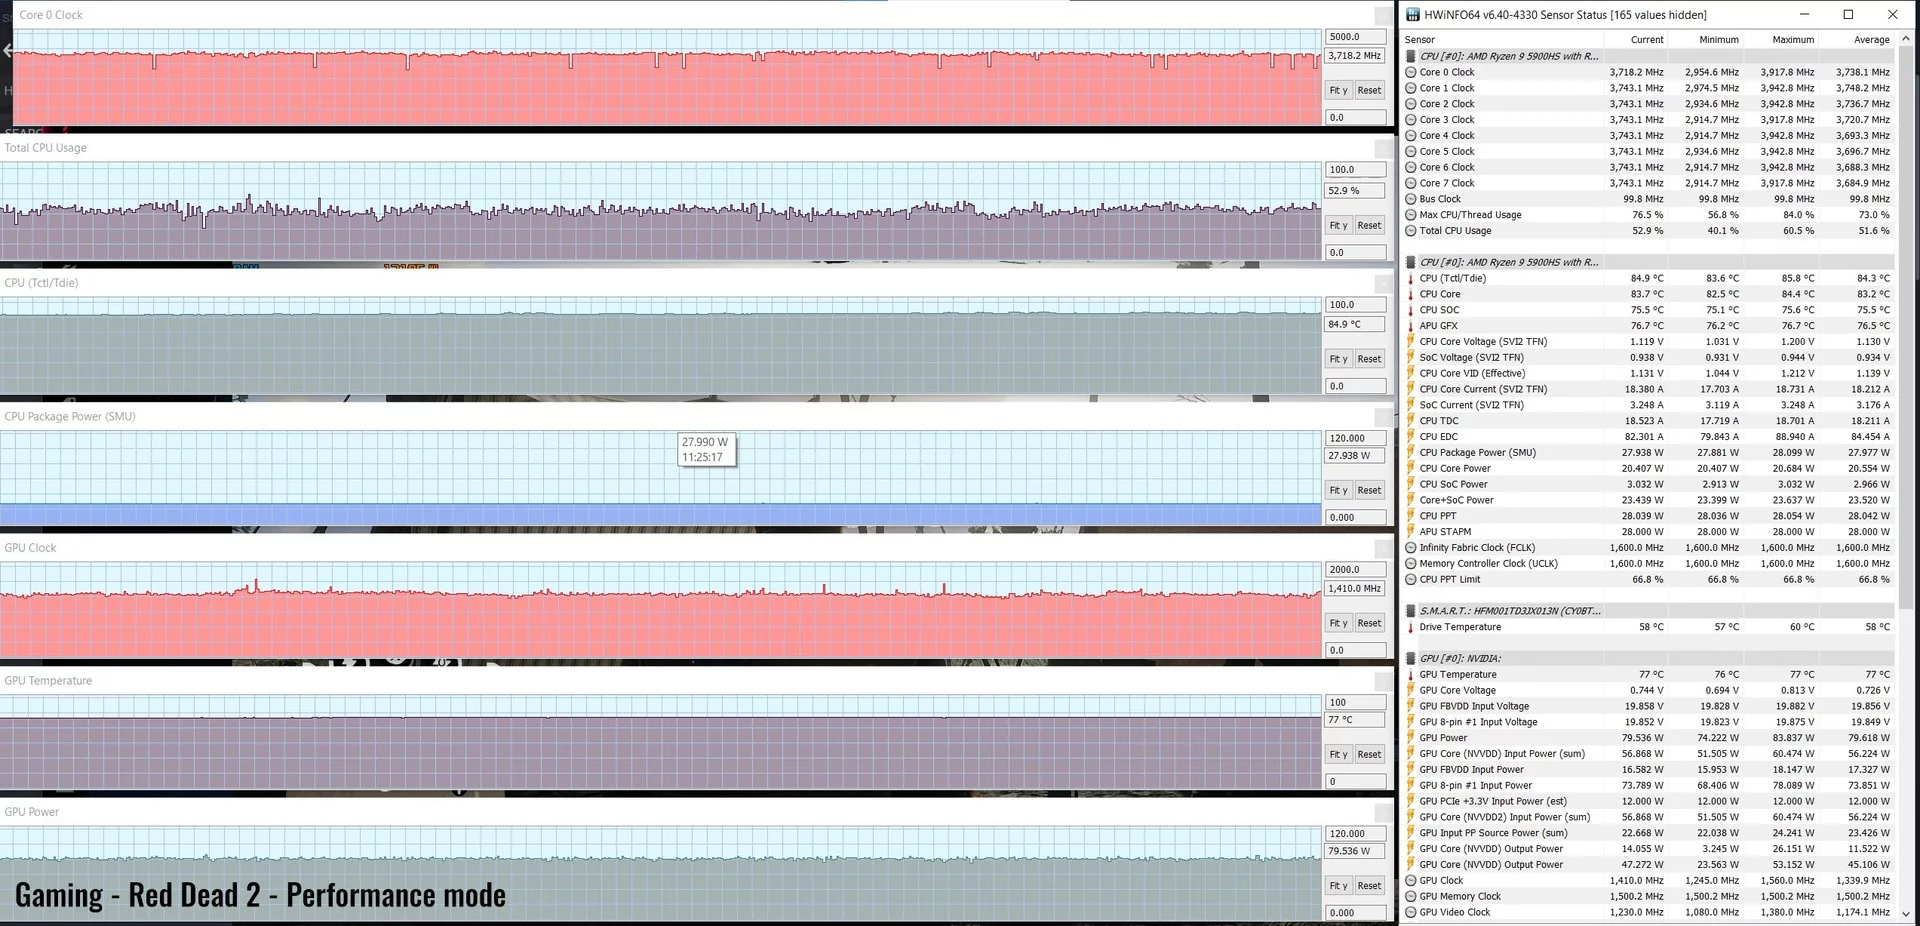Click the bolt icon beside GPU Core Voltage
Viewport: 1920px width, 926px height.
click(1411, 691)
